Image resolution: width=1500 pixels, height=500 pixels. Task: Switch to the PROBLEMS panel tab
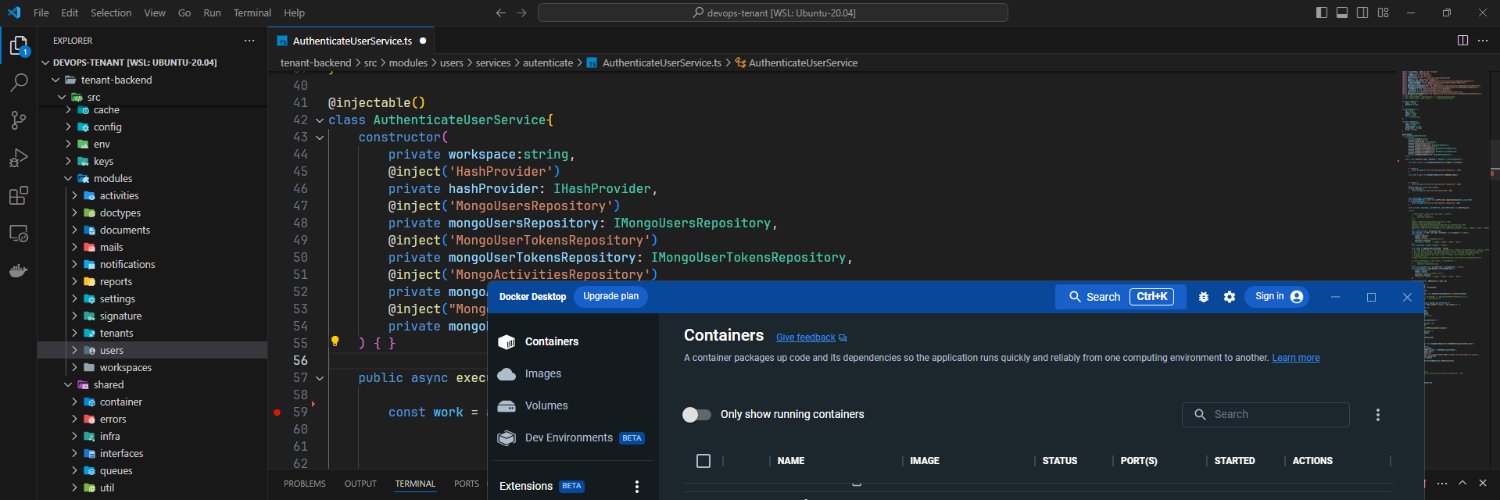[x=305, y=484]
